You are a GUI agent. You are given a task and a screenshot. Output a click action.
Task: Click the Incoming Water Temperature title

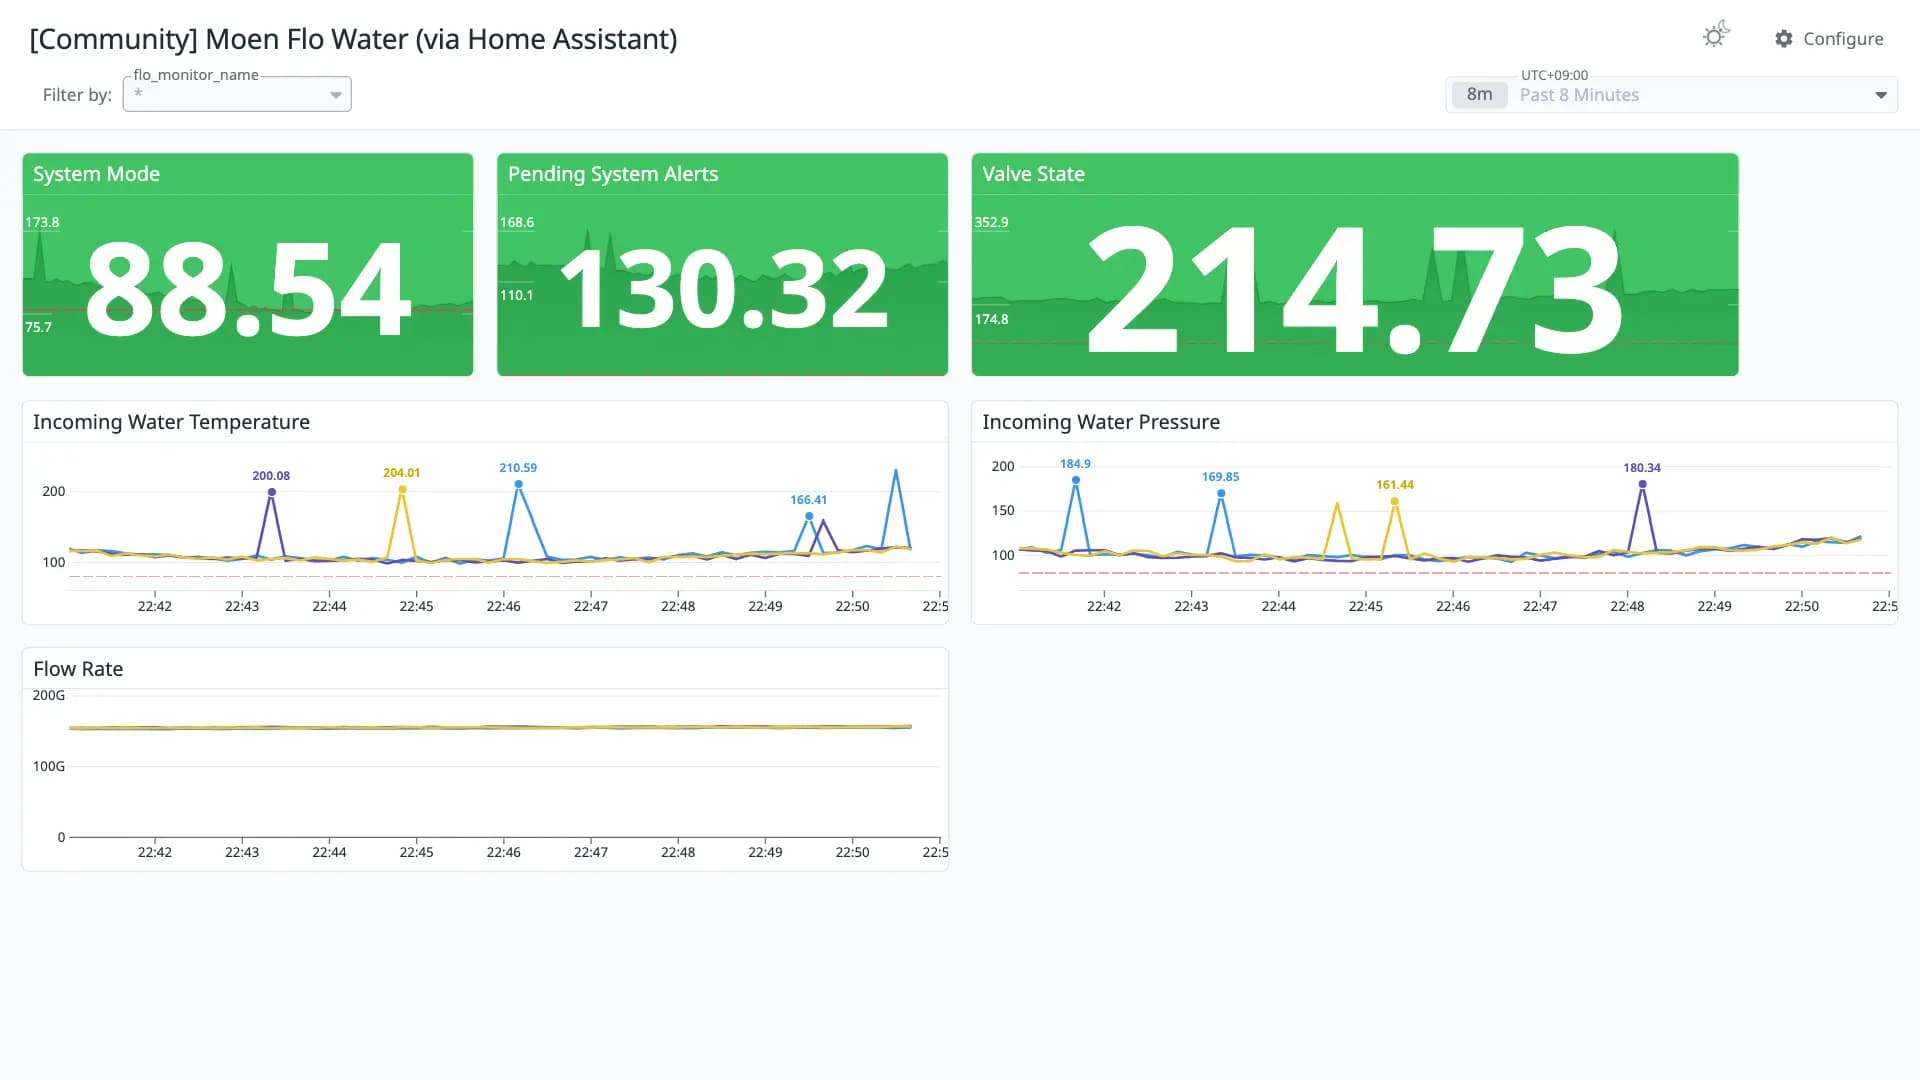pyautogui.click(x=171, y=422)
